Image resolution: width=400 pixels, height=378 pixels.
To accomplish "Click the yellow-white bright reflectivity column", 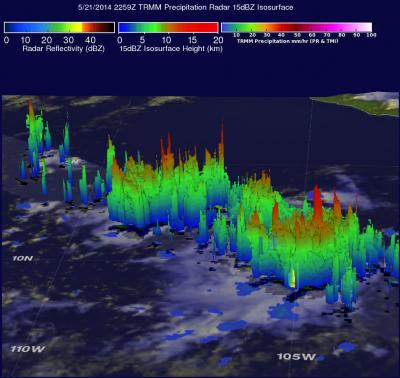I will coord(292,278).
